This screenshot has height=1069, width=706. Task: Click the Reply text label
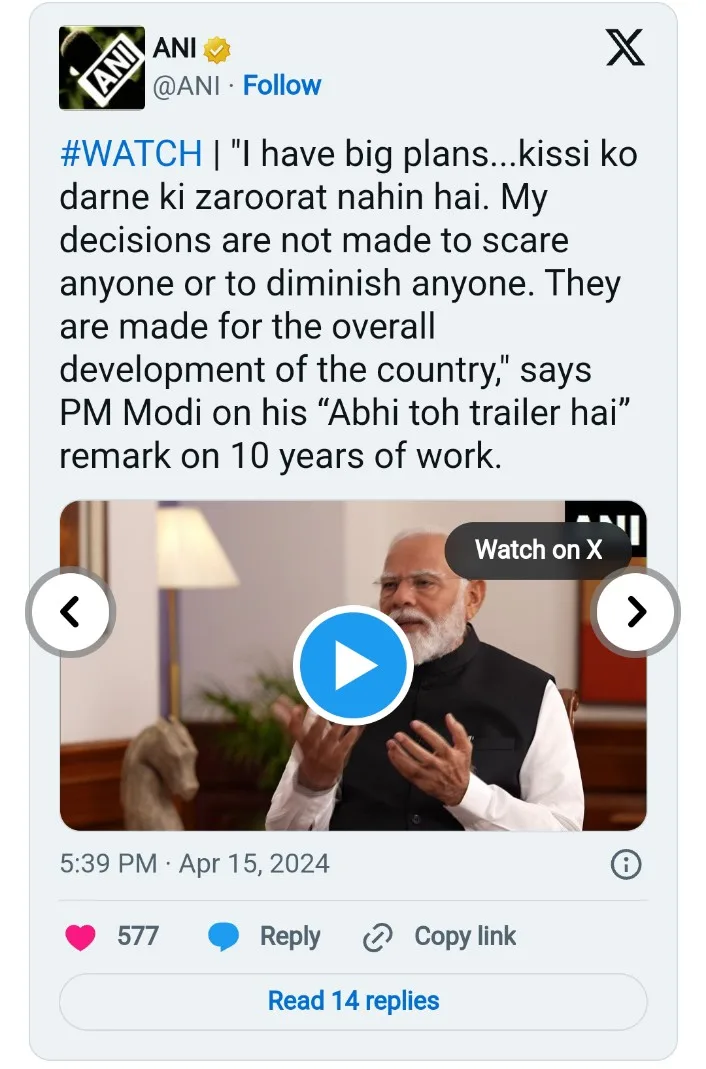[x=290, y=937]
